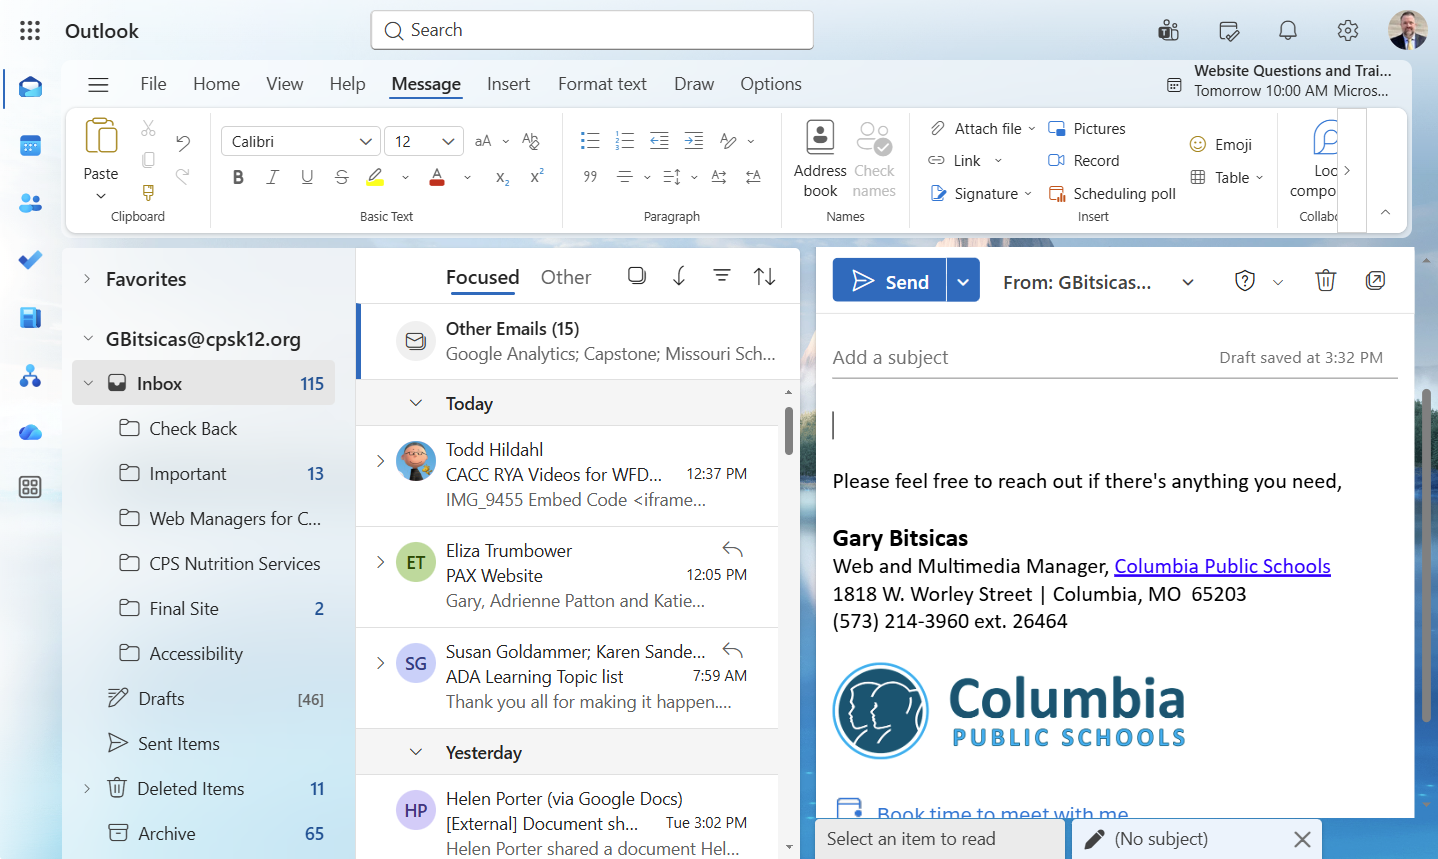Click the Format painter icon
The image size is (1438, 859).
(148, 192)
